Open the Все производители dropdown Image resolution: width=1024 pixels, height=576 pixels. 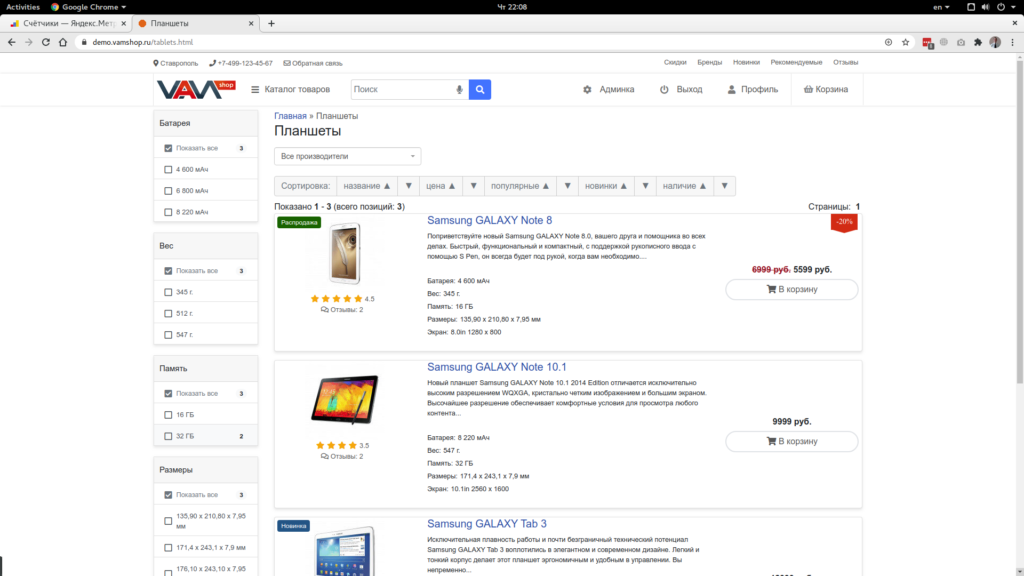[x=347, y=156]
